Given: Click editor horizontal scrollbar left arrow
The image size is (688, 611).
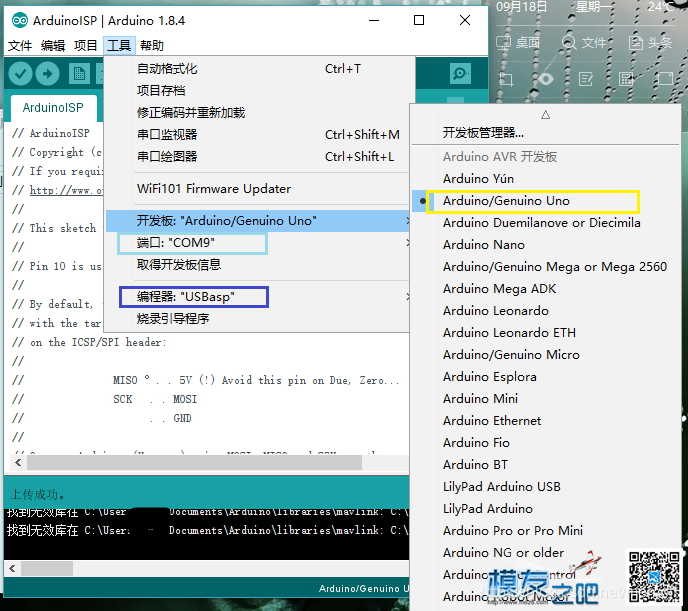Looking at the screenshot, I should click(18, 462).
